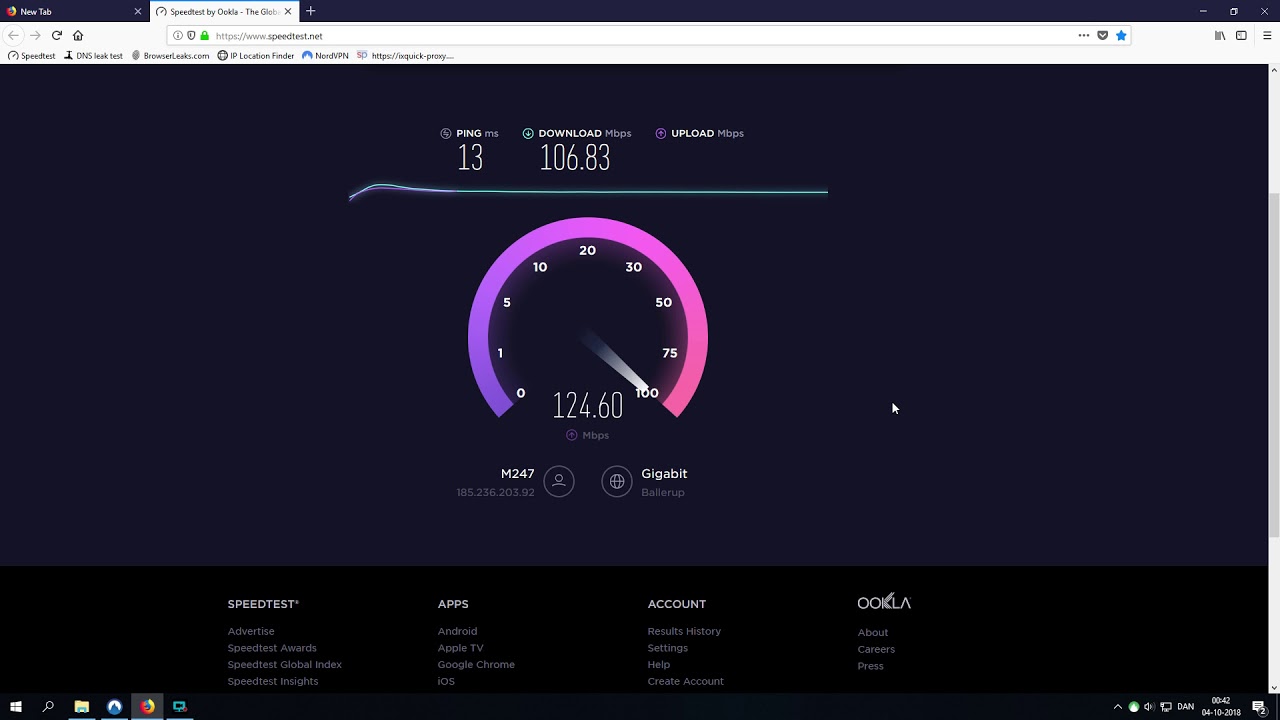Click the ping value 13
1280x720 pixels.
coord(470,157)
